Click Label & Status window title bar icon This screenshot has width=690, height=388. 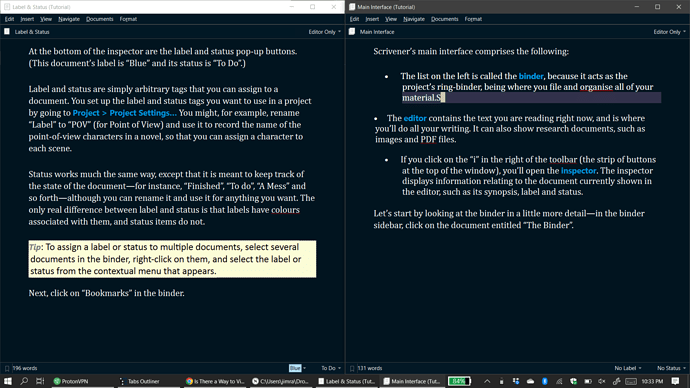click(7, 7)
